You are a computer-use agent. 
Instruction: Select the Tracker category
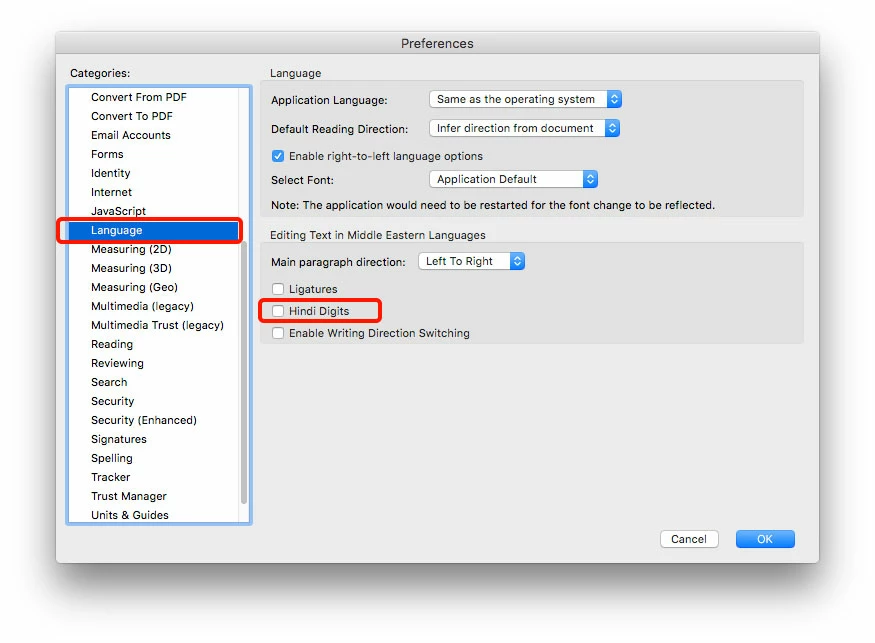[x=153, y=477]
